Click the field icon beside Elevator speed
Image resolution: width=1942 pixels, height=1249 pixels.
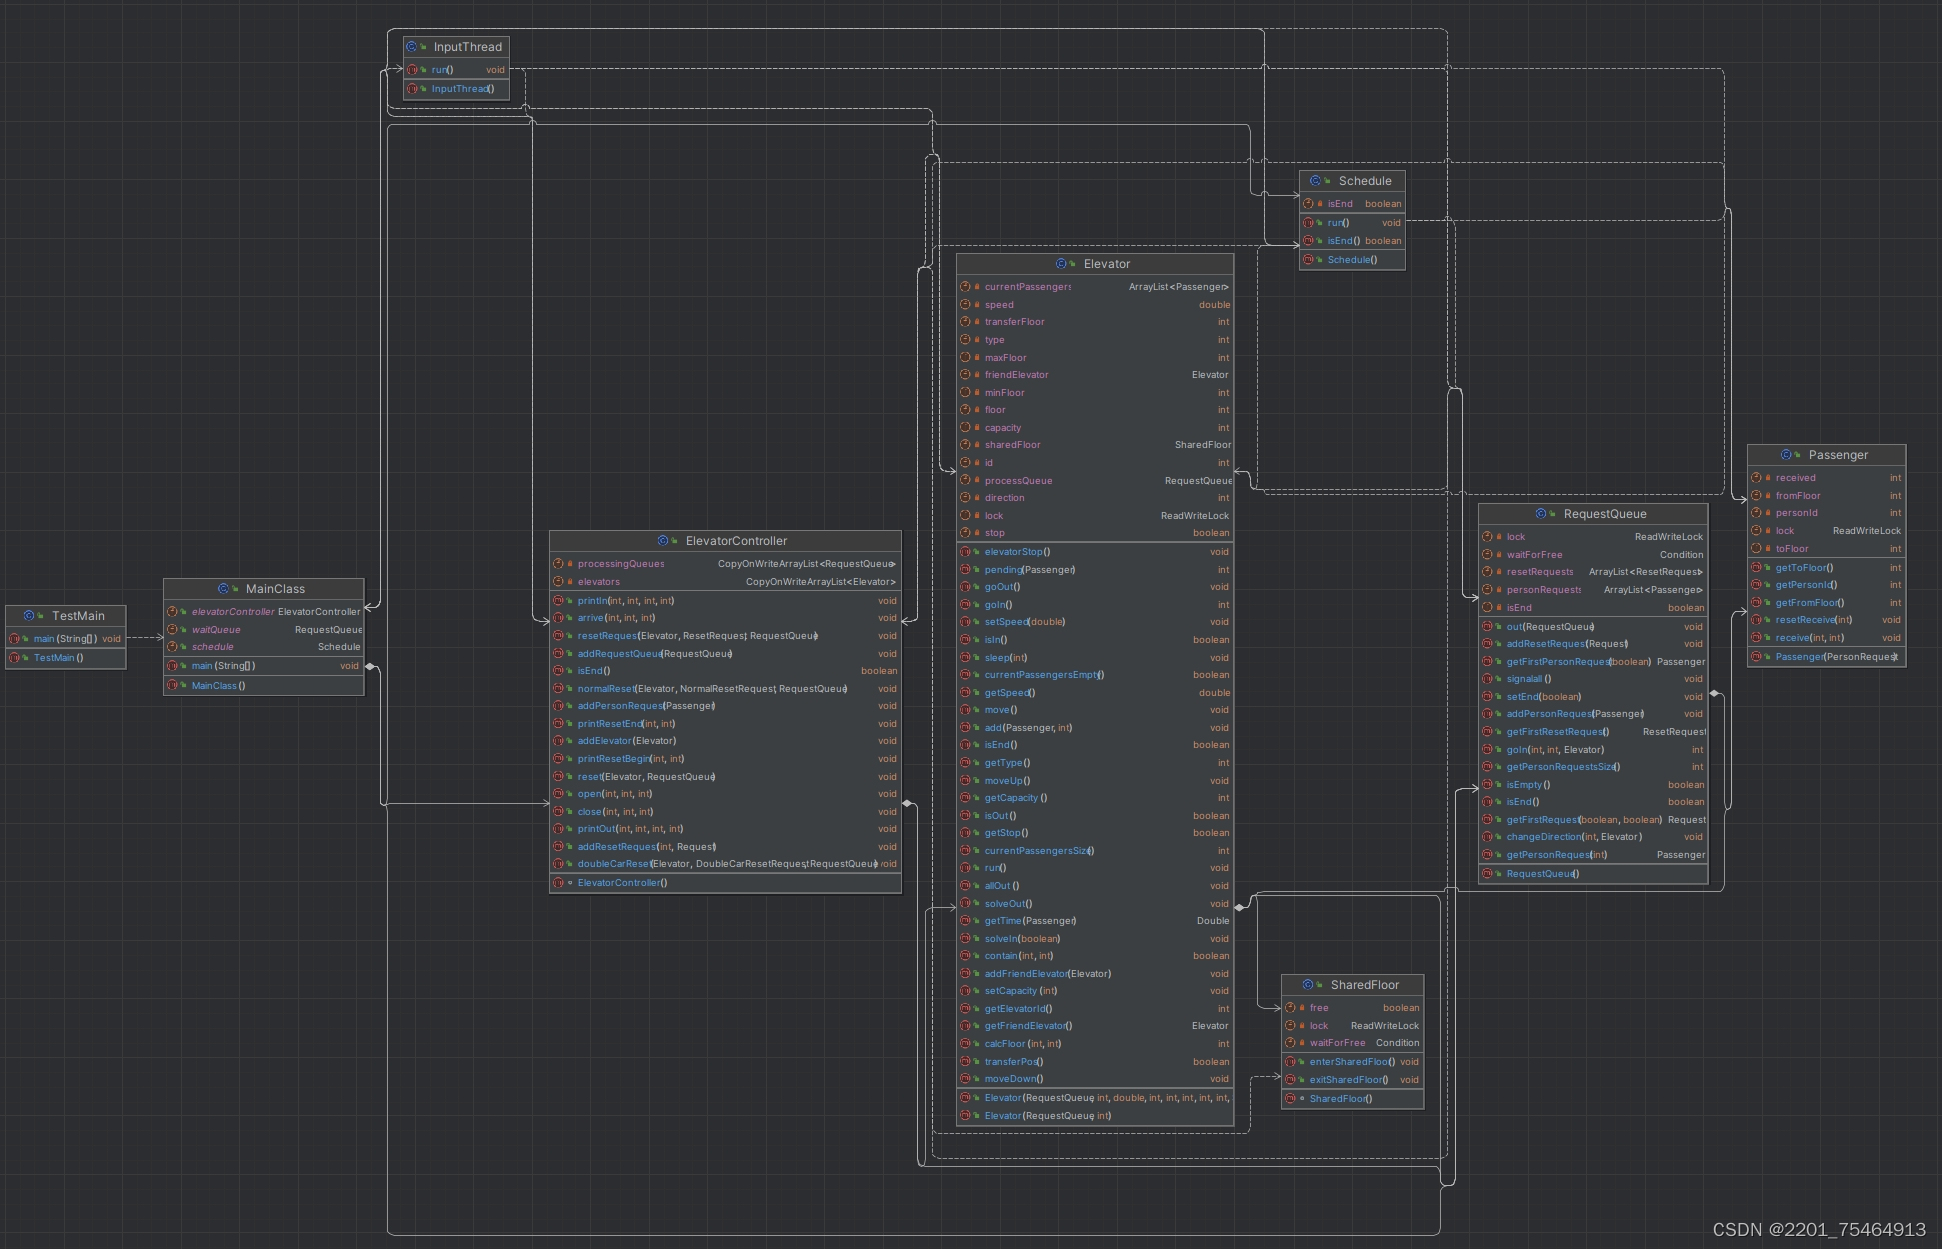pos(965,305)
